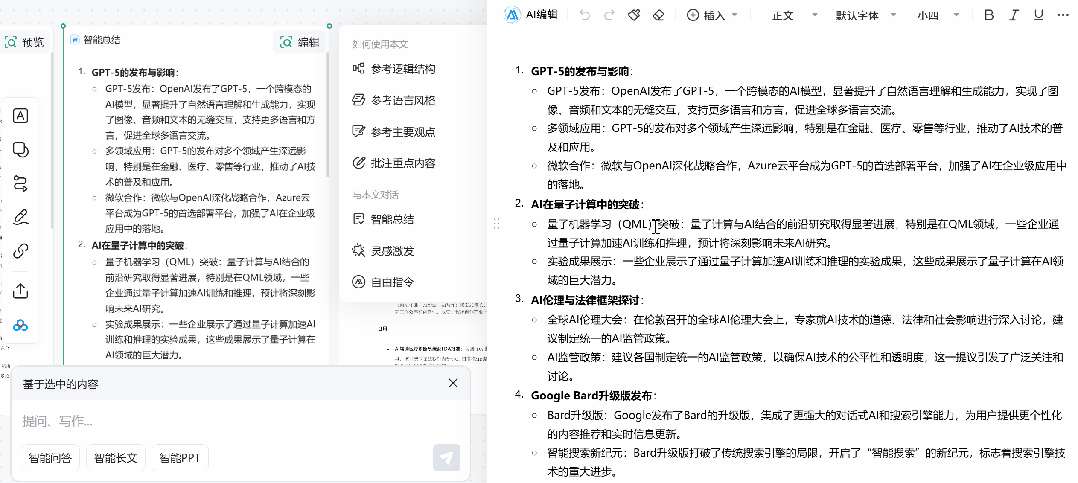The width and height of the screenshot is (1078, 483).
Task: Click the 智能PPT button
Action: click(179, 458)
